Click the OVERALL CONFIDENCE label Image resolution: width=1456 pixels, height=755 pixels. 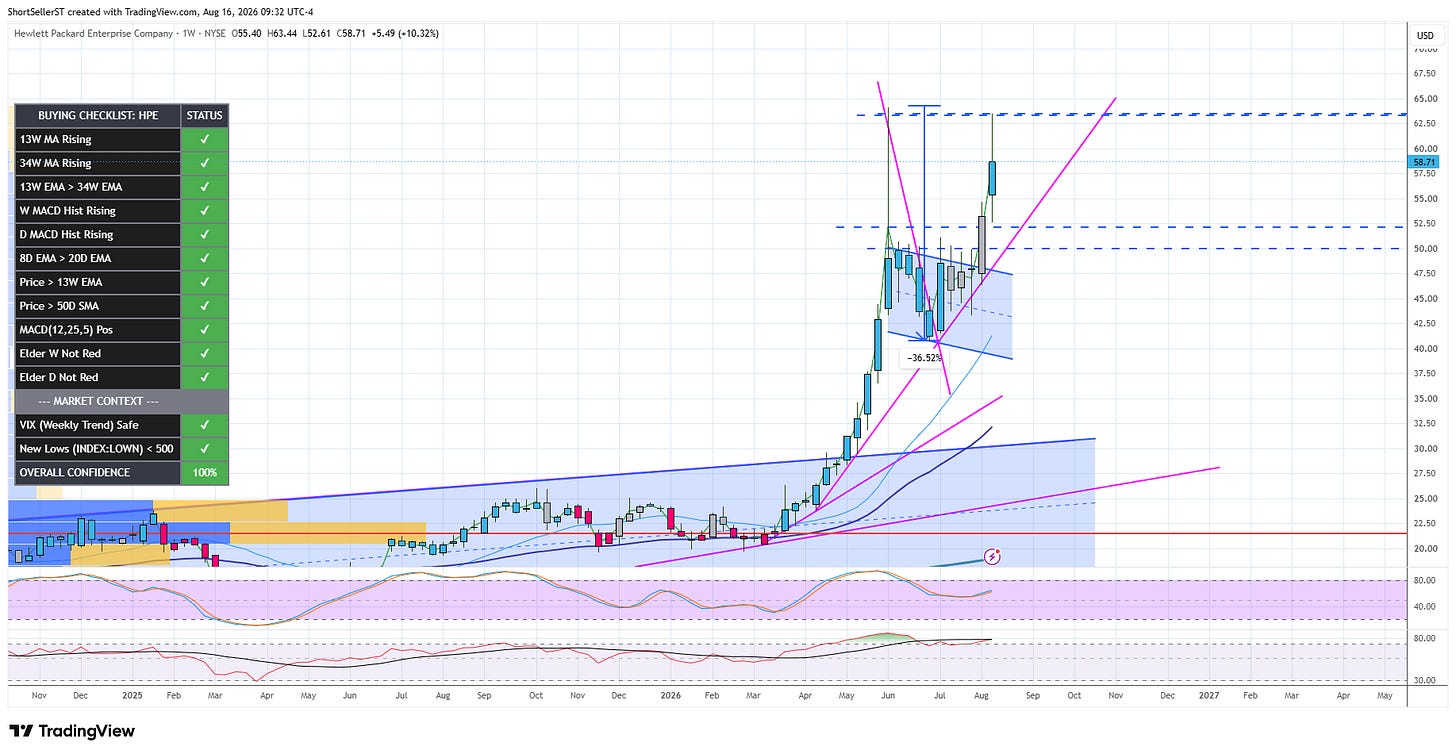[75, 472]
